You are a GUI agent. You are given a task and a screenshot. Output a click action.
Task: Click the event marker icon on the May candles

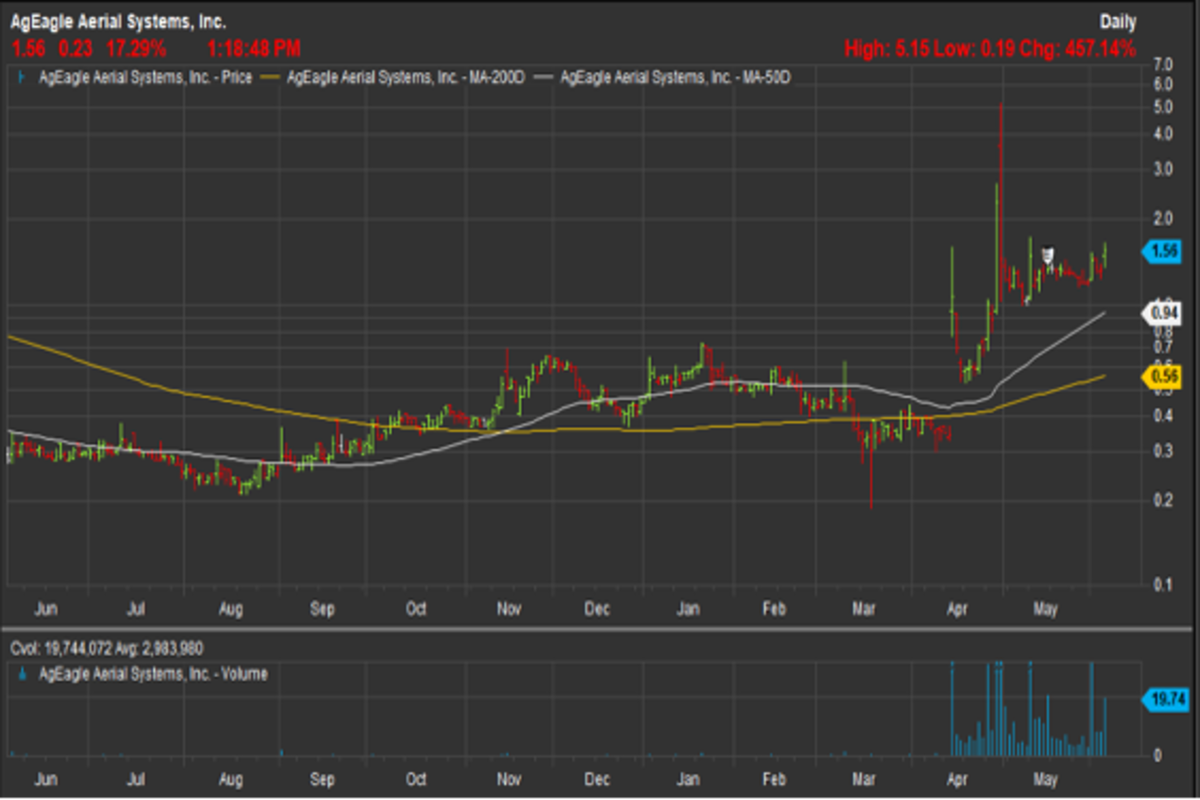pos(1048,254)
